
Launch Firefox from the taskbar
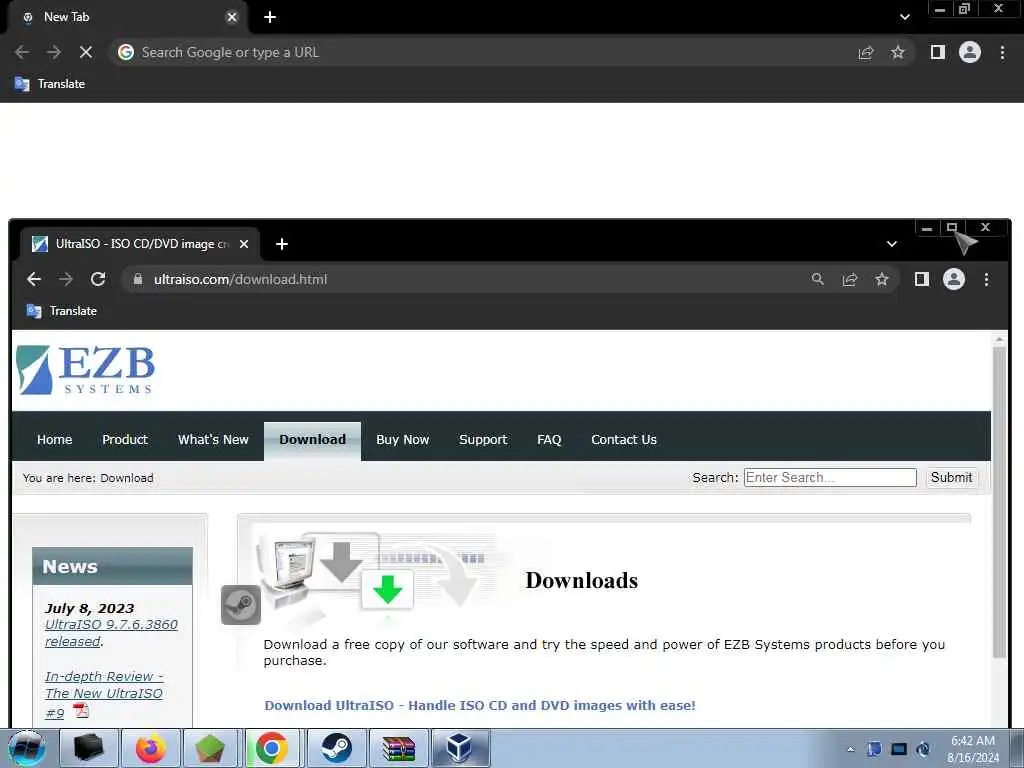151,748
